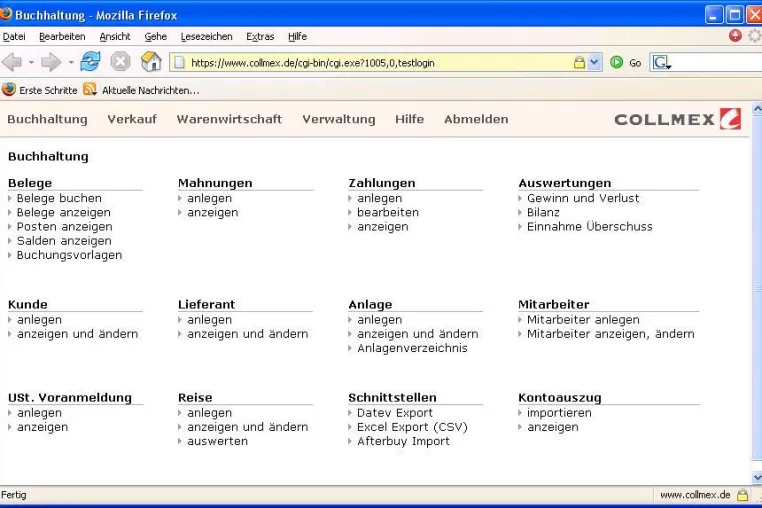Screen dimensions: 762x508
Task: Click the RSS icon for Aktuelle Nachrichten
Action: tap(89, 90)
